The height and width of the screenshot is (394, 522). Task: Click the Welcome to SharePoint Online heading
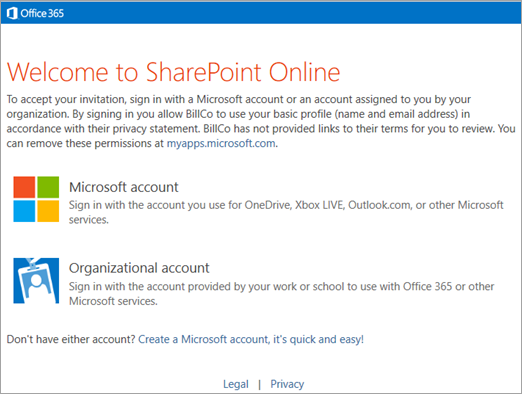point(173,72)
